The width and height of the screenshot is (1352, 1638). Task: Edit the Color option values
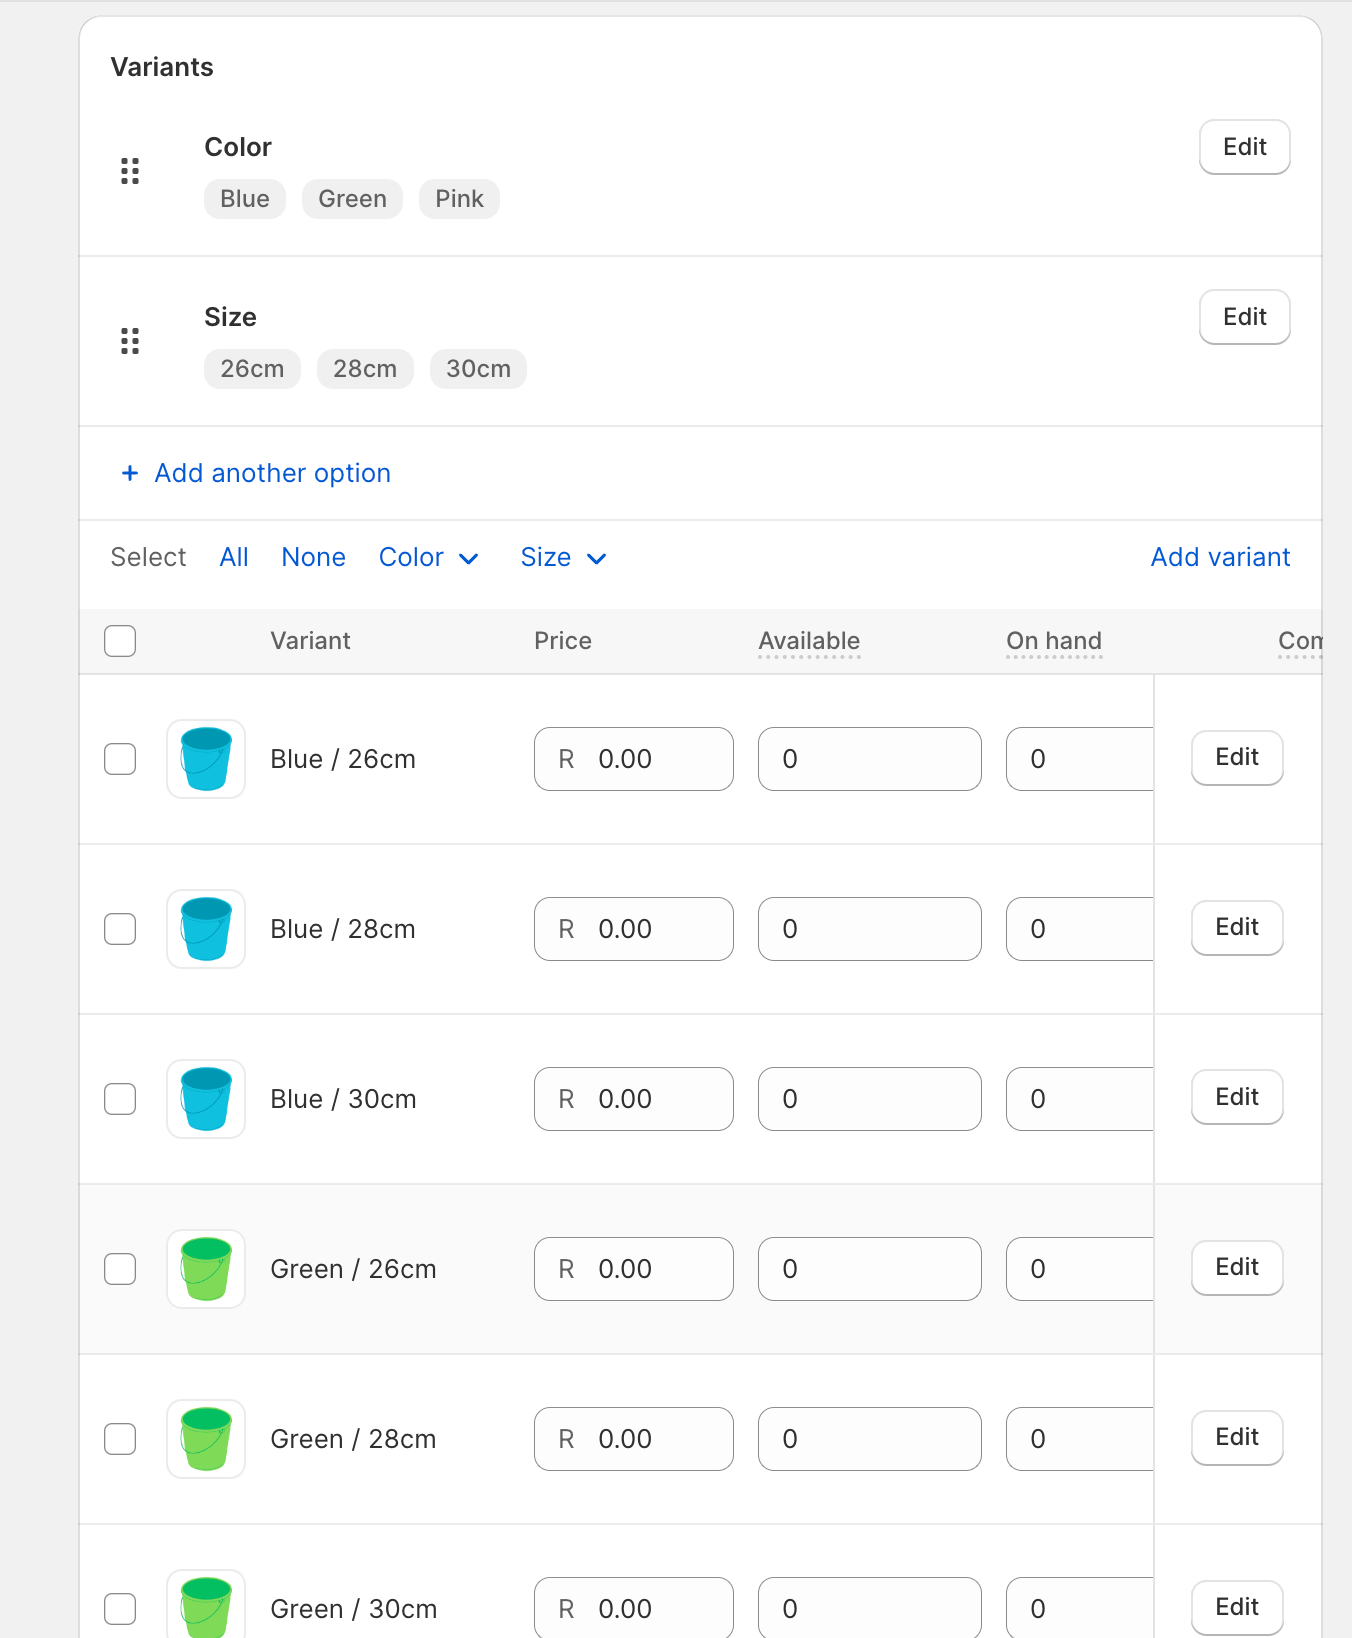pos(1244,147)
